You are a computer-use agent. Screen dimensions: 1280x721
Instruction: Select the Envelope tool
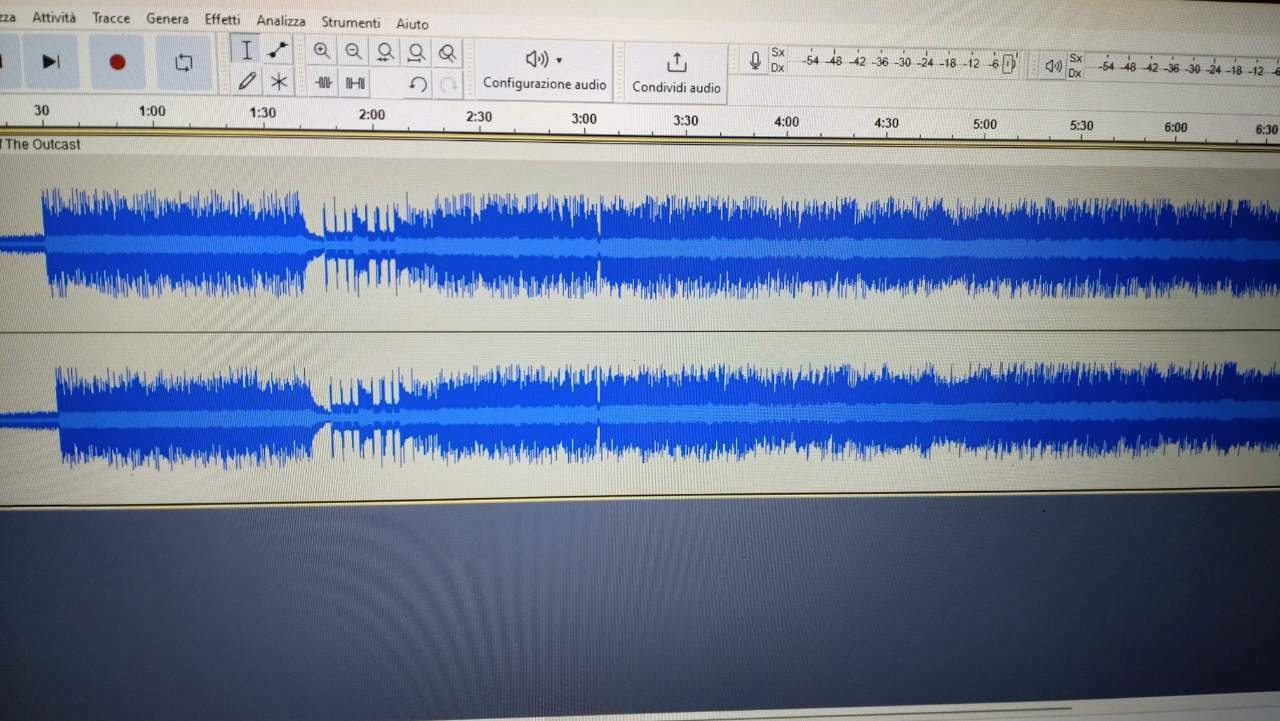pyautogui.click(x=278, y=50)
